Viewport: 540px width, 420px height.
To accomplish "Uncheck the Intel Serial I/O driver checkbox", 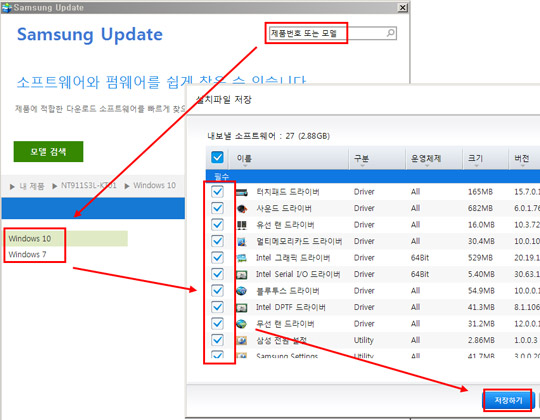I will point(217,274).
